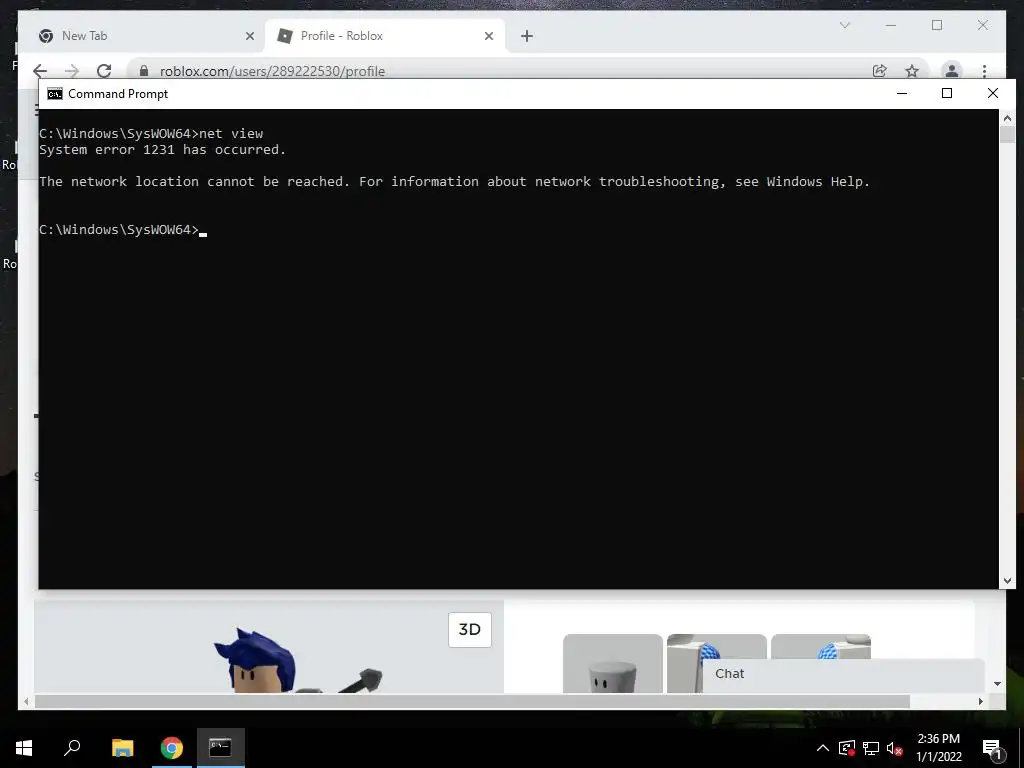The width and height of the screenshot is (1024, 768).
Task: Click Command Prompt scrollbar up arrow
Action: 1007,118
